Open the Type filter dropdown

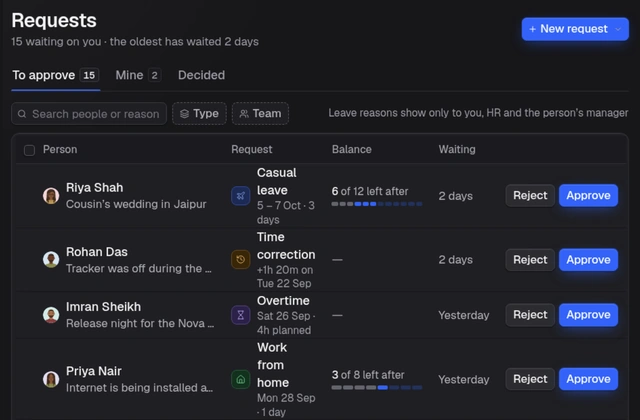pyautogui.click(x=199, y=113)
